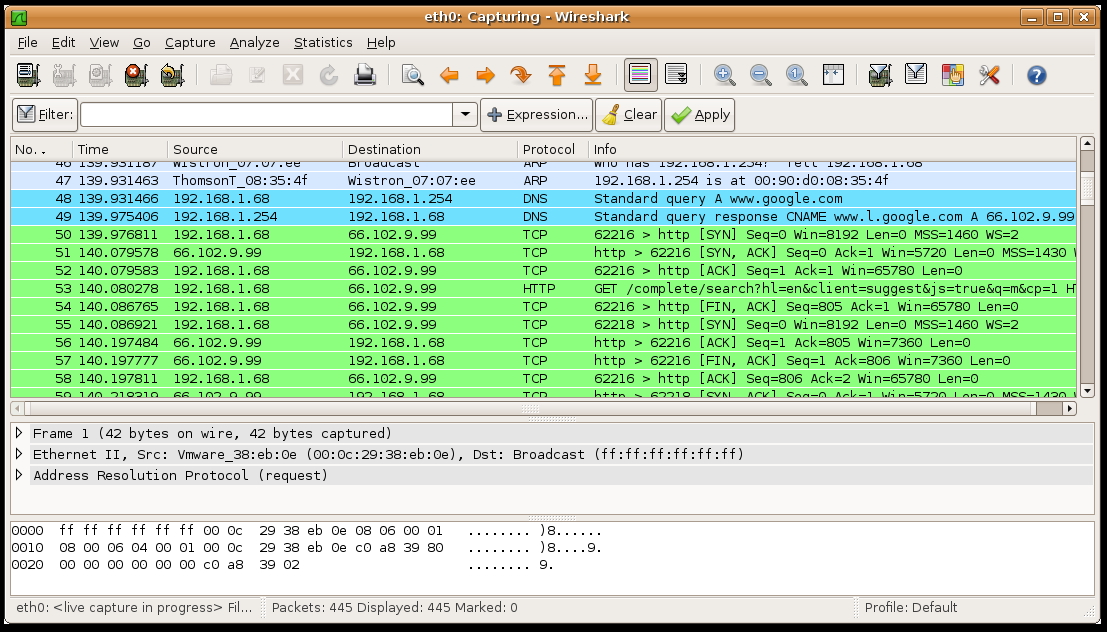Click the zoom out icon
Image resolution: width=1107 pixels, height=632 pixels.
click(760, 75)
